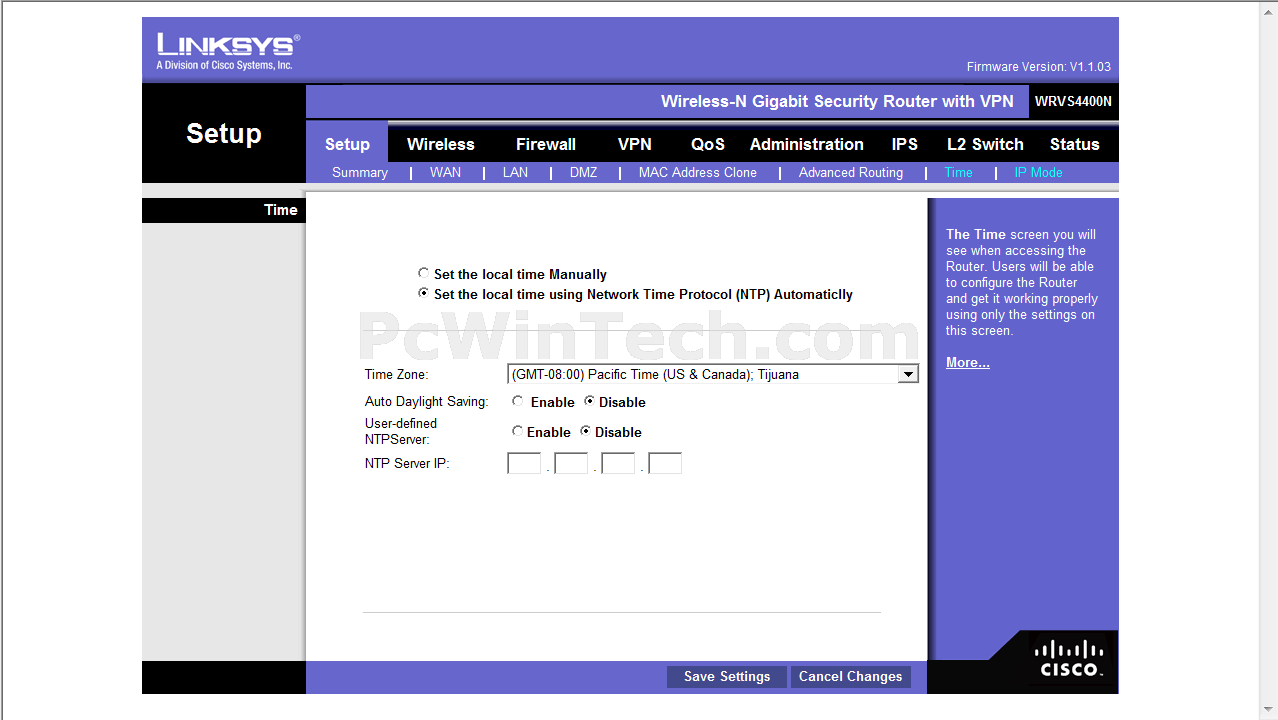The height and width of the screenshot is (720, 1278).
Task: Enable User-defined NTP Server
Action: click(517, 431)
